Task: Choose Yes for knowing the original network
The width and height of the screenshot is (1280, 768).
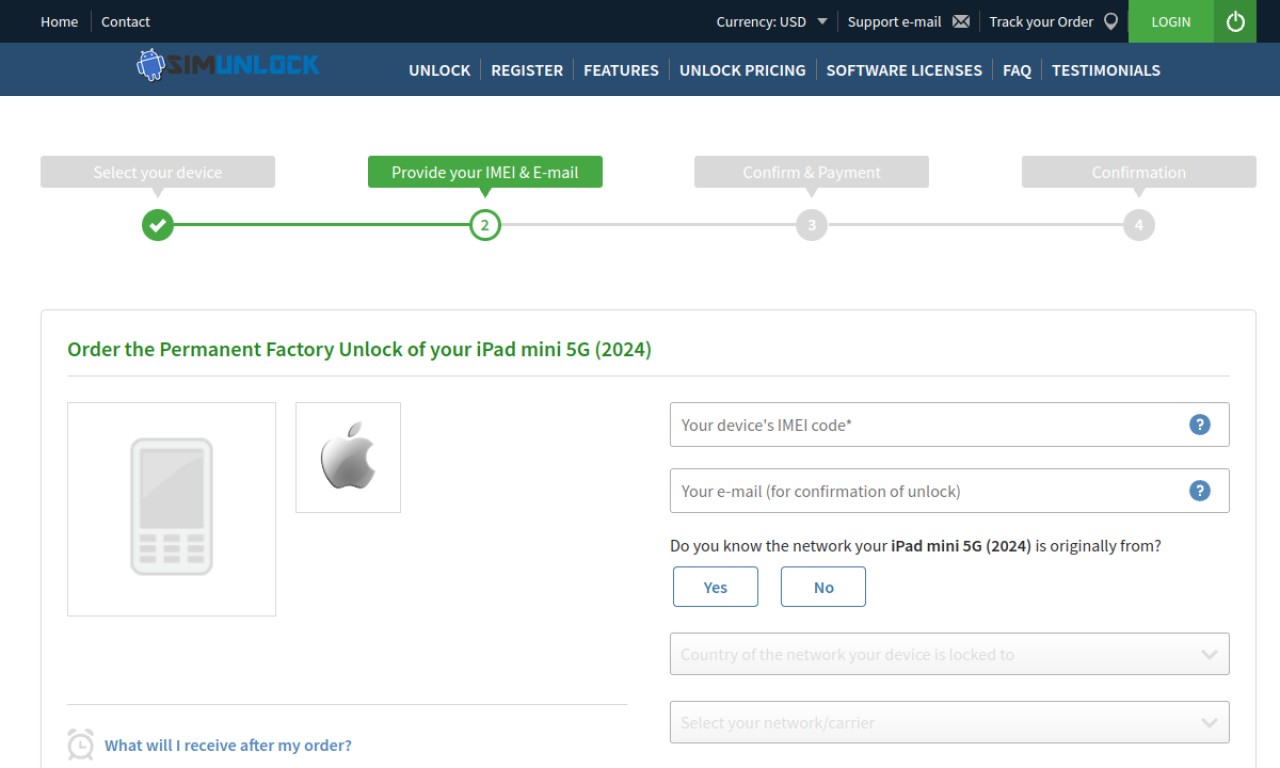Action: point(715,587)
